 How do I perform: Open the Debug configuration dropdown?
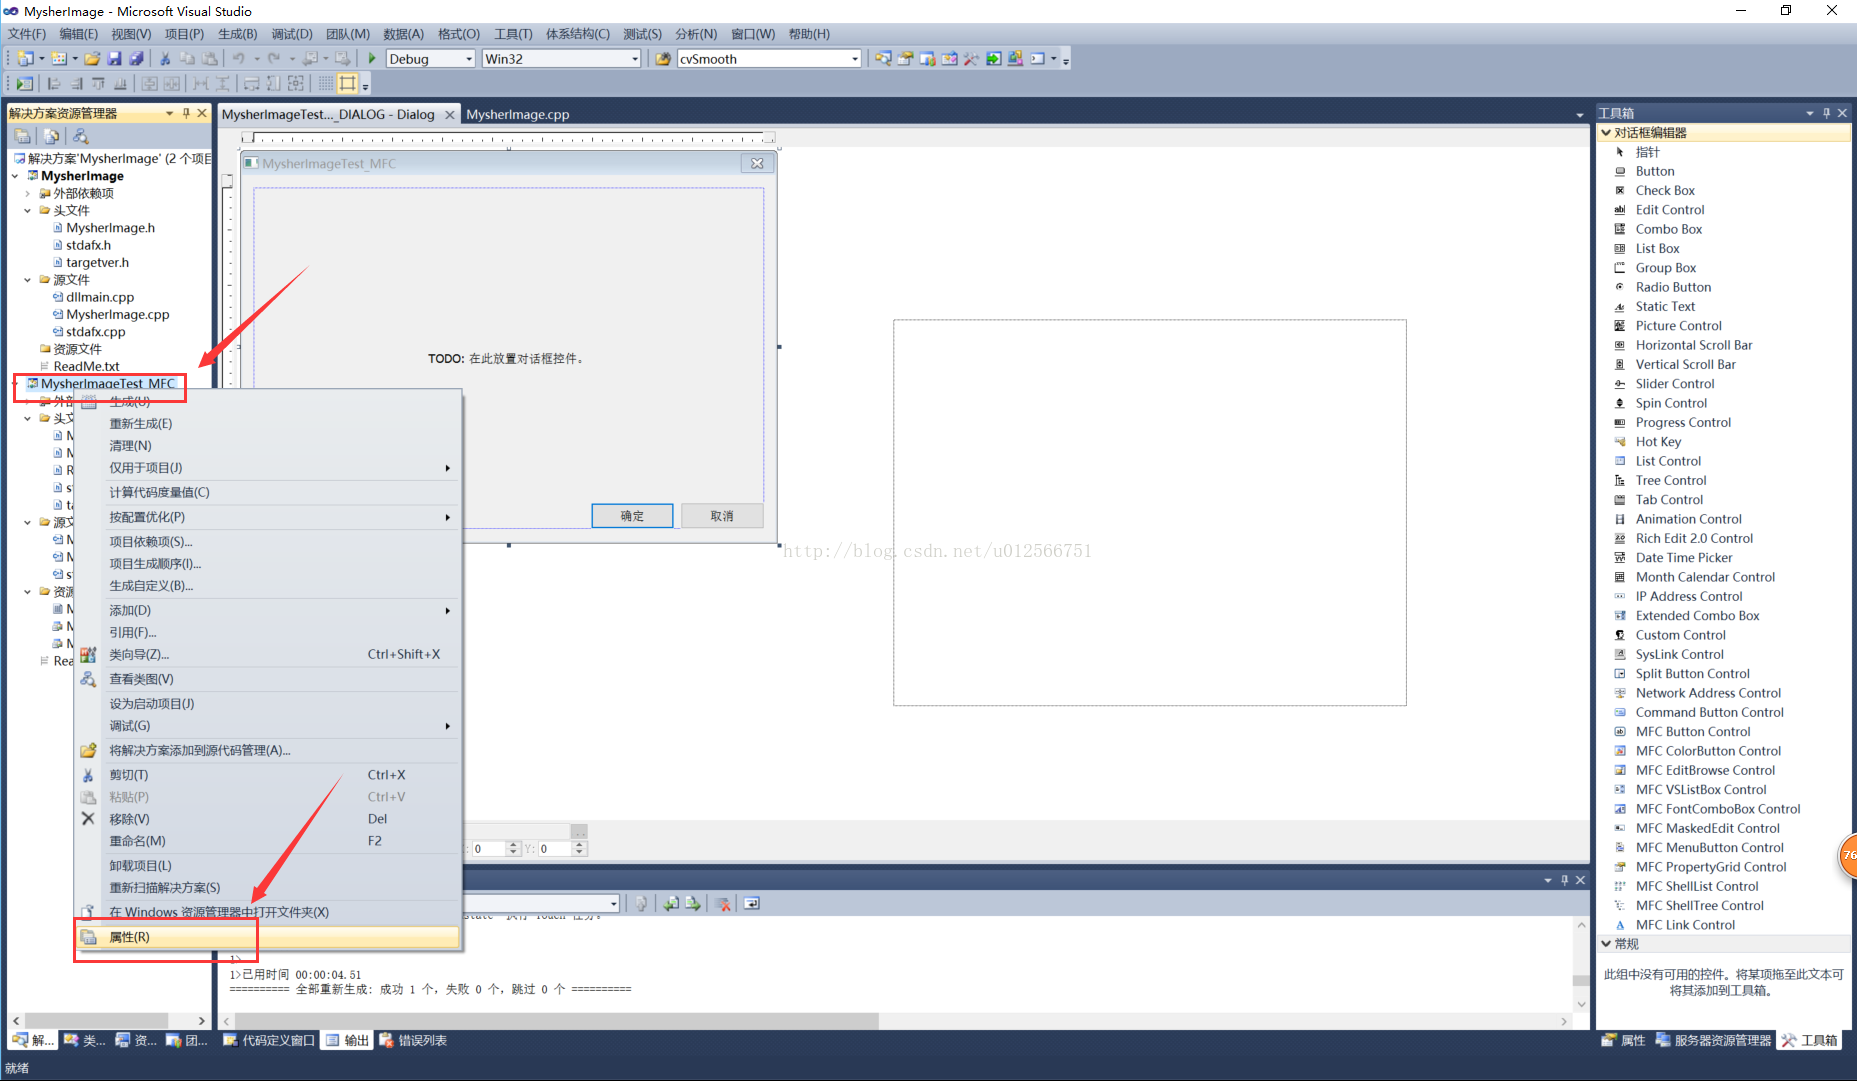tap(469, 59)
